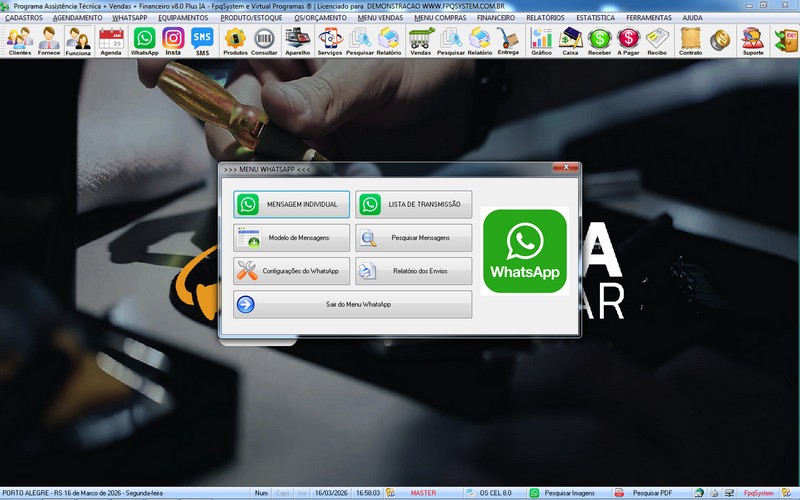The height and width of the screenshot is (500, 800).
Task: Open Modelo de Mensagens
Action: 291,238
